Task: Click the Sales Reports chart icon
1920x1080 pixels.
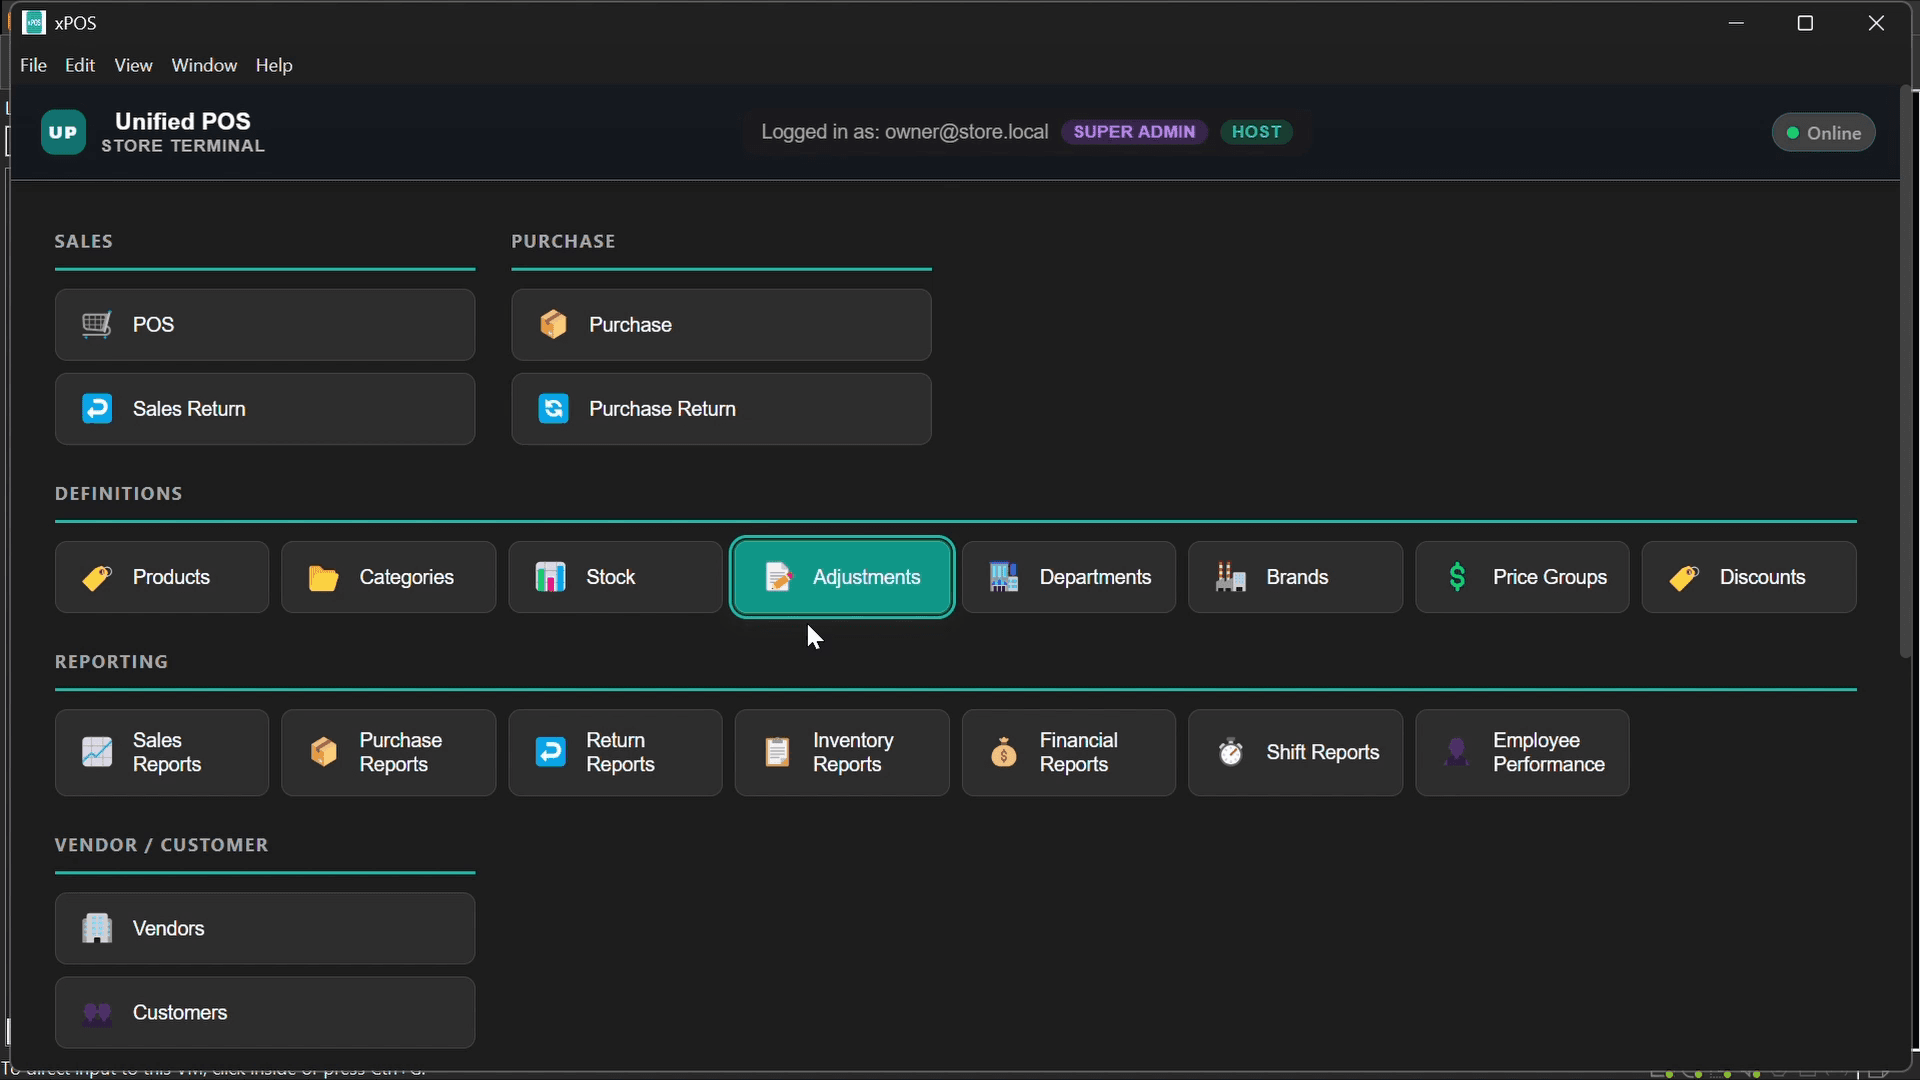Action: coord(97,752)
